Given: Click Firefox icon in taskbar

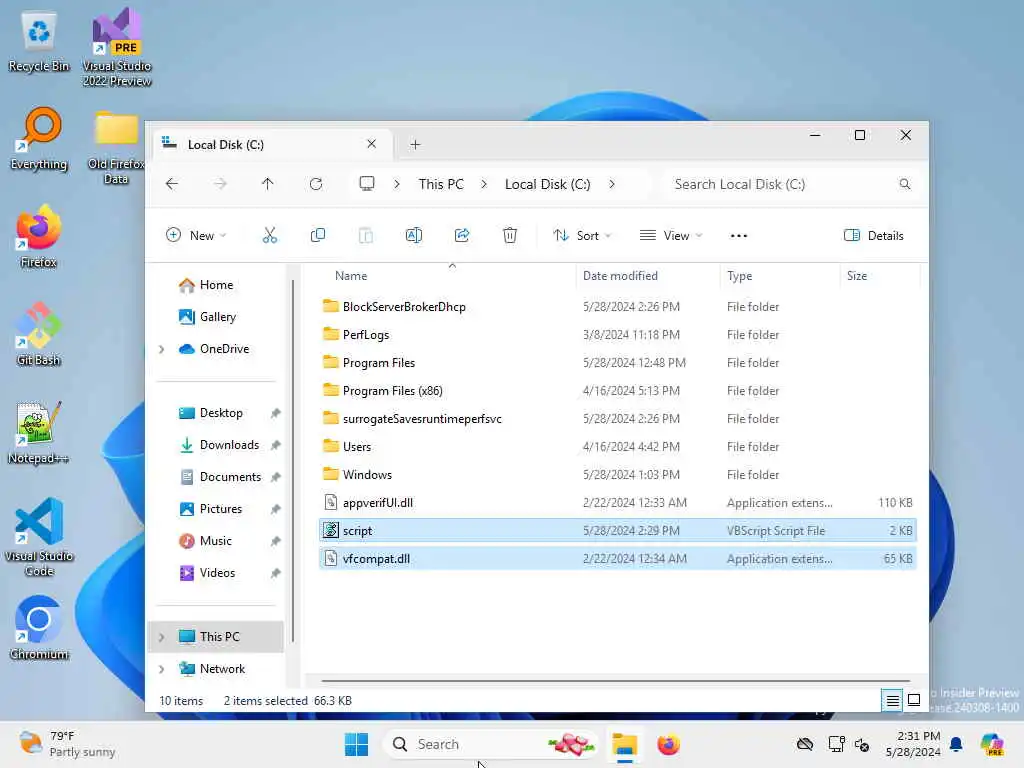Looking at the screenshot, I should pos(669,744).
